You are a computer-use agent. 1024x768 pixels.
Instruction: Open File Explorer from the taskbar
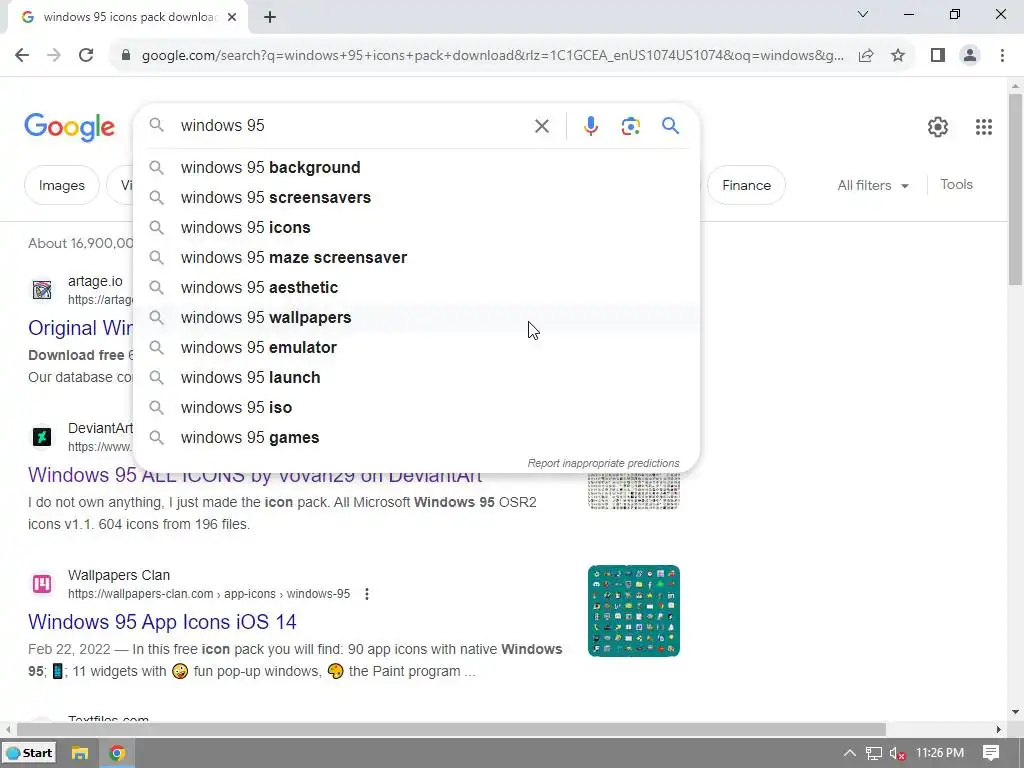(x=80, y=753)
